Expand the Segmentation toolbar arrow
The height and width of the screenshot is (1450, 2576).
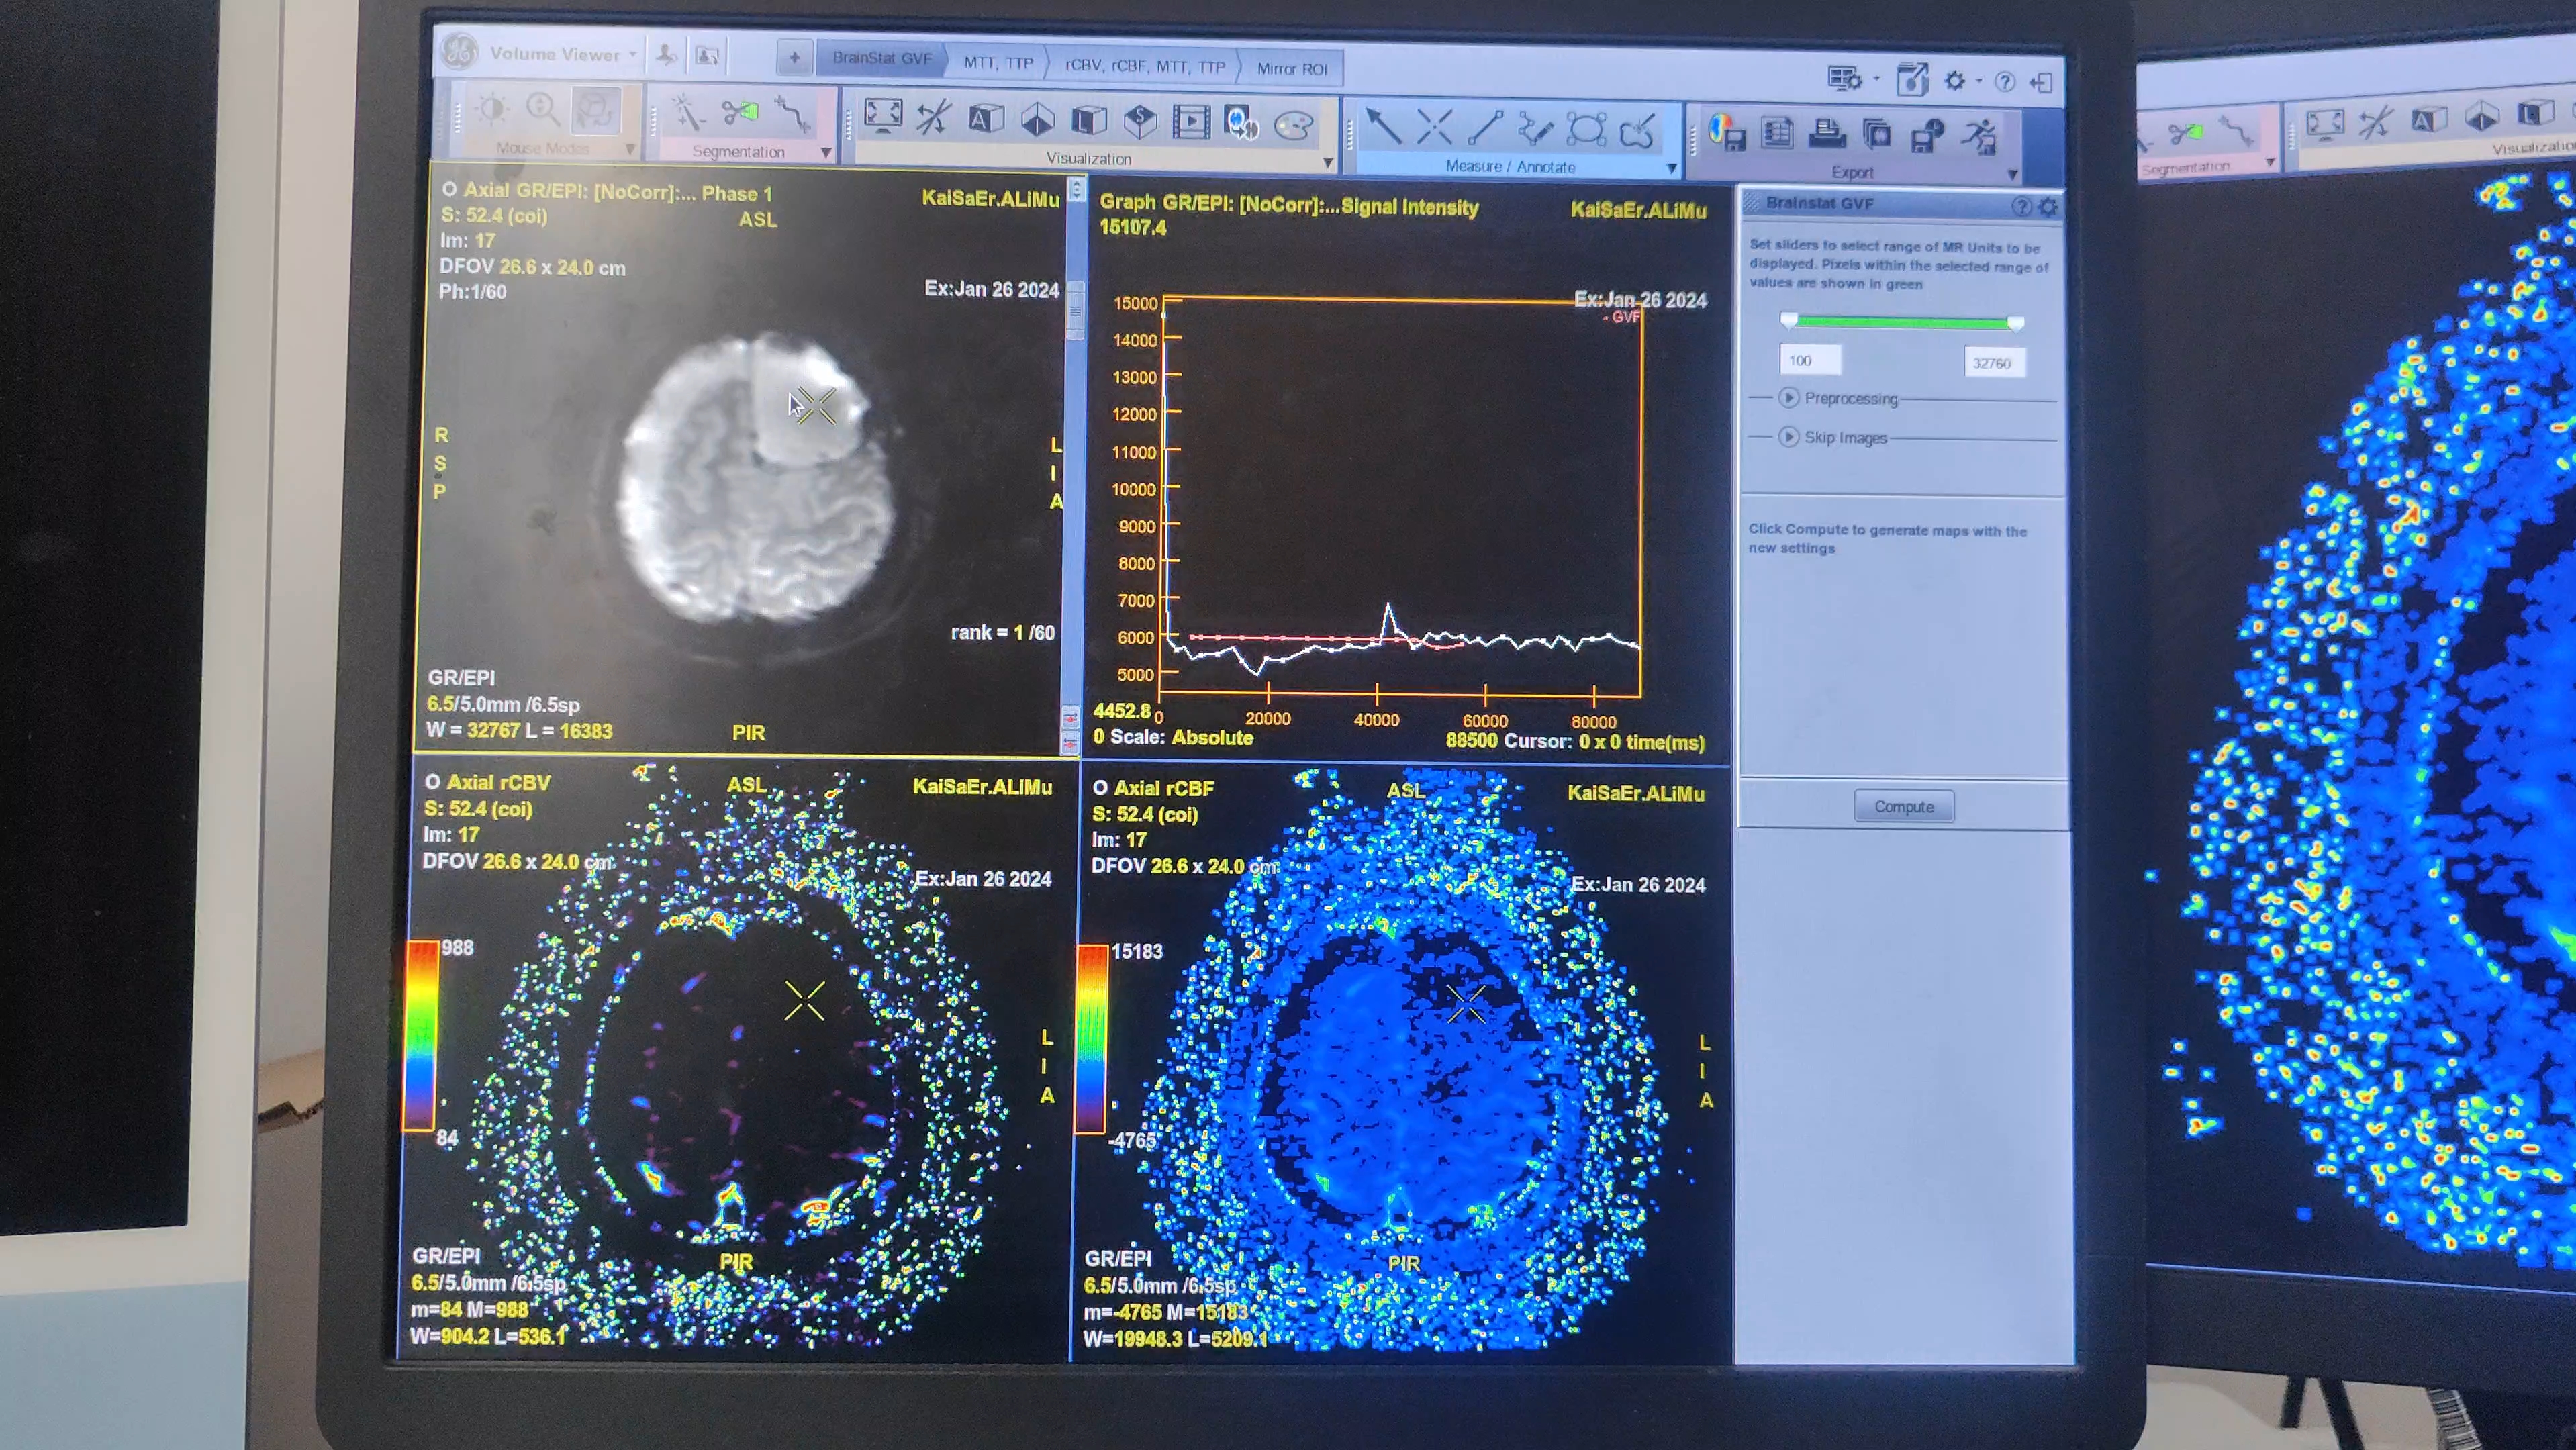[x=826, y=153]
